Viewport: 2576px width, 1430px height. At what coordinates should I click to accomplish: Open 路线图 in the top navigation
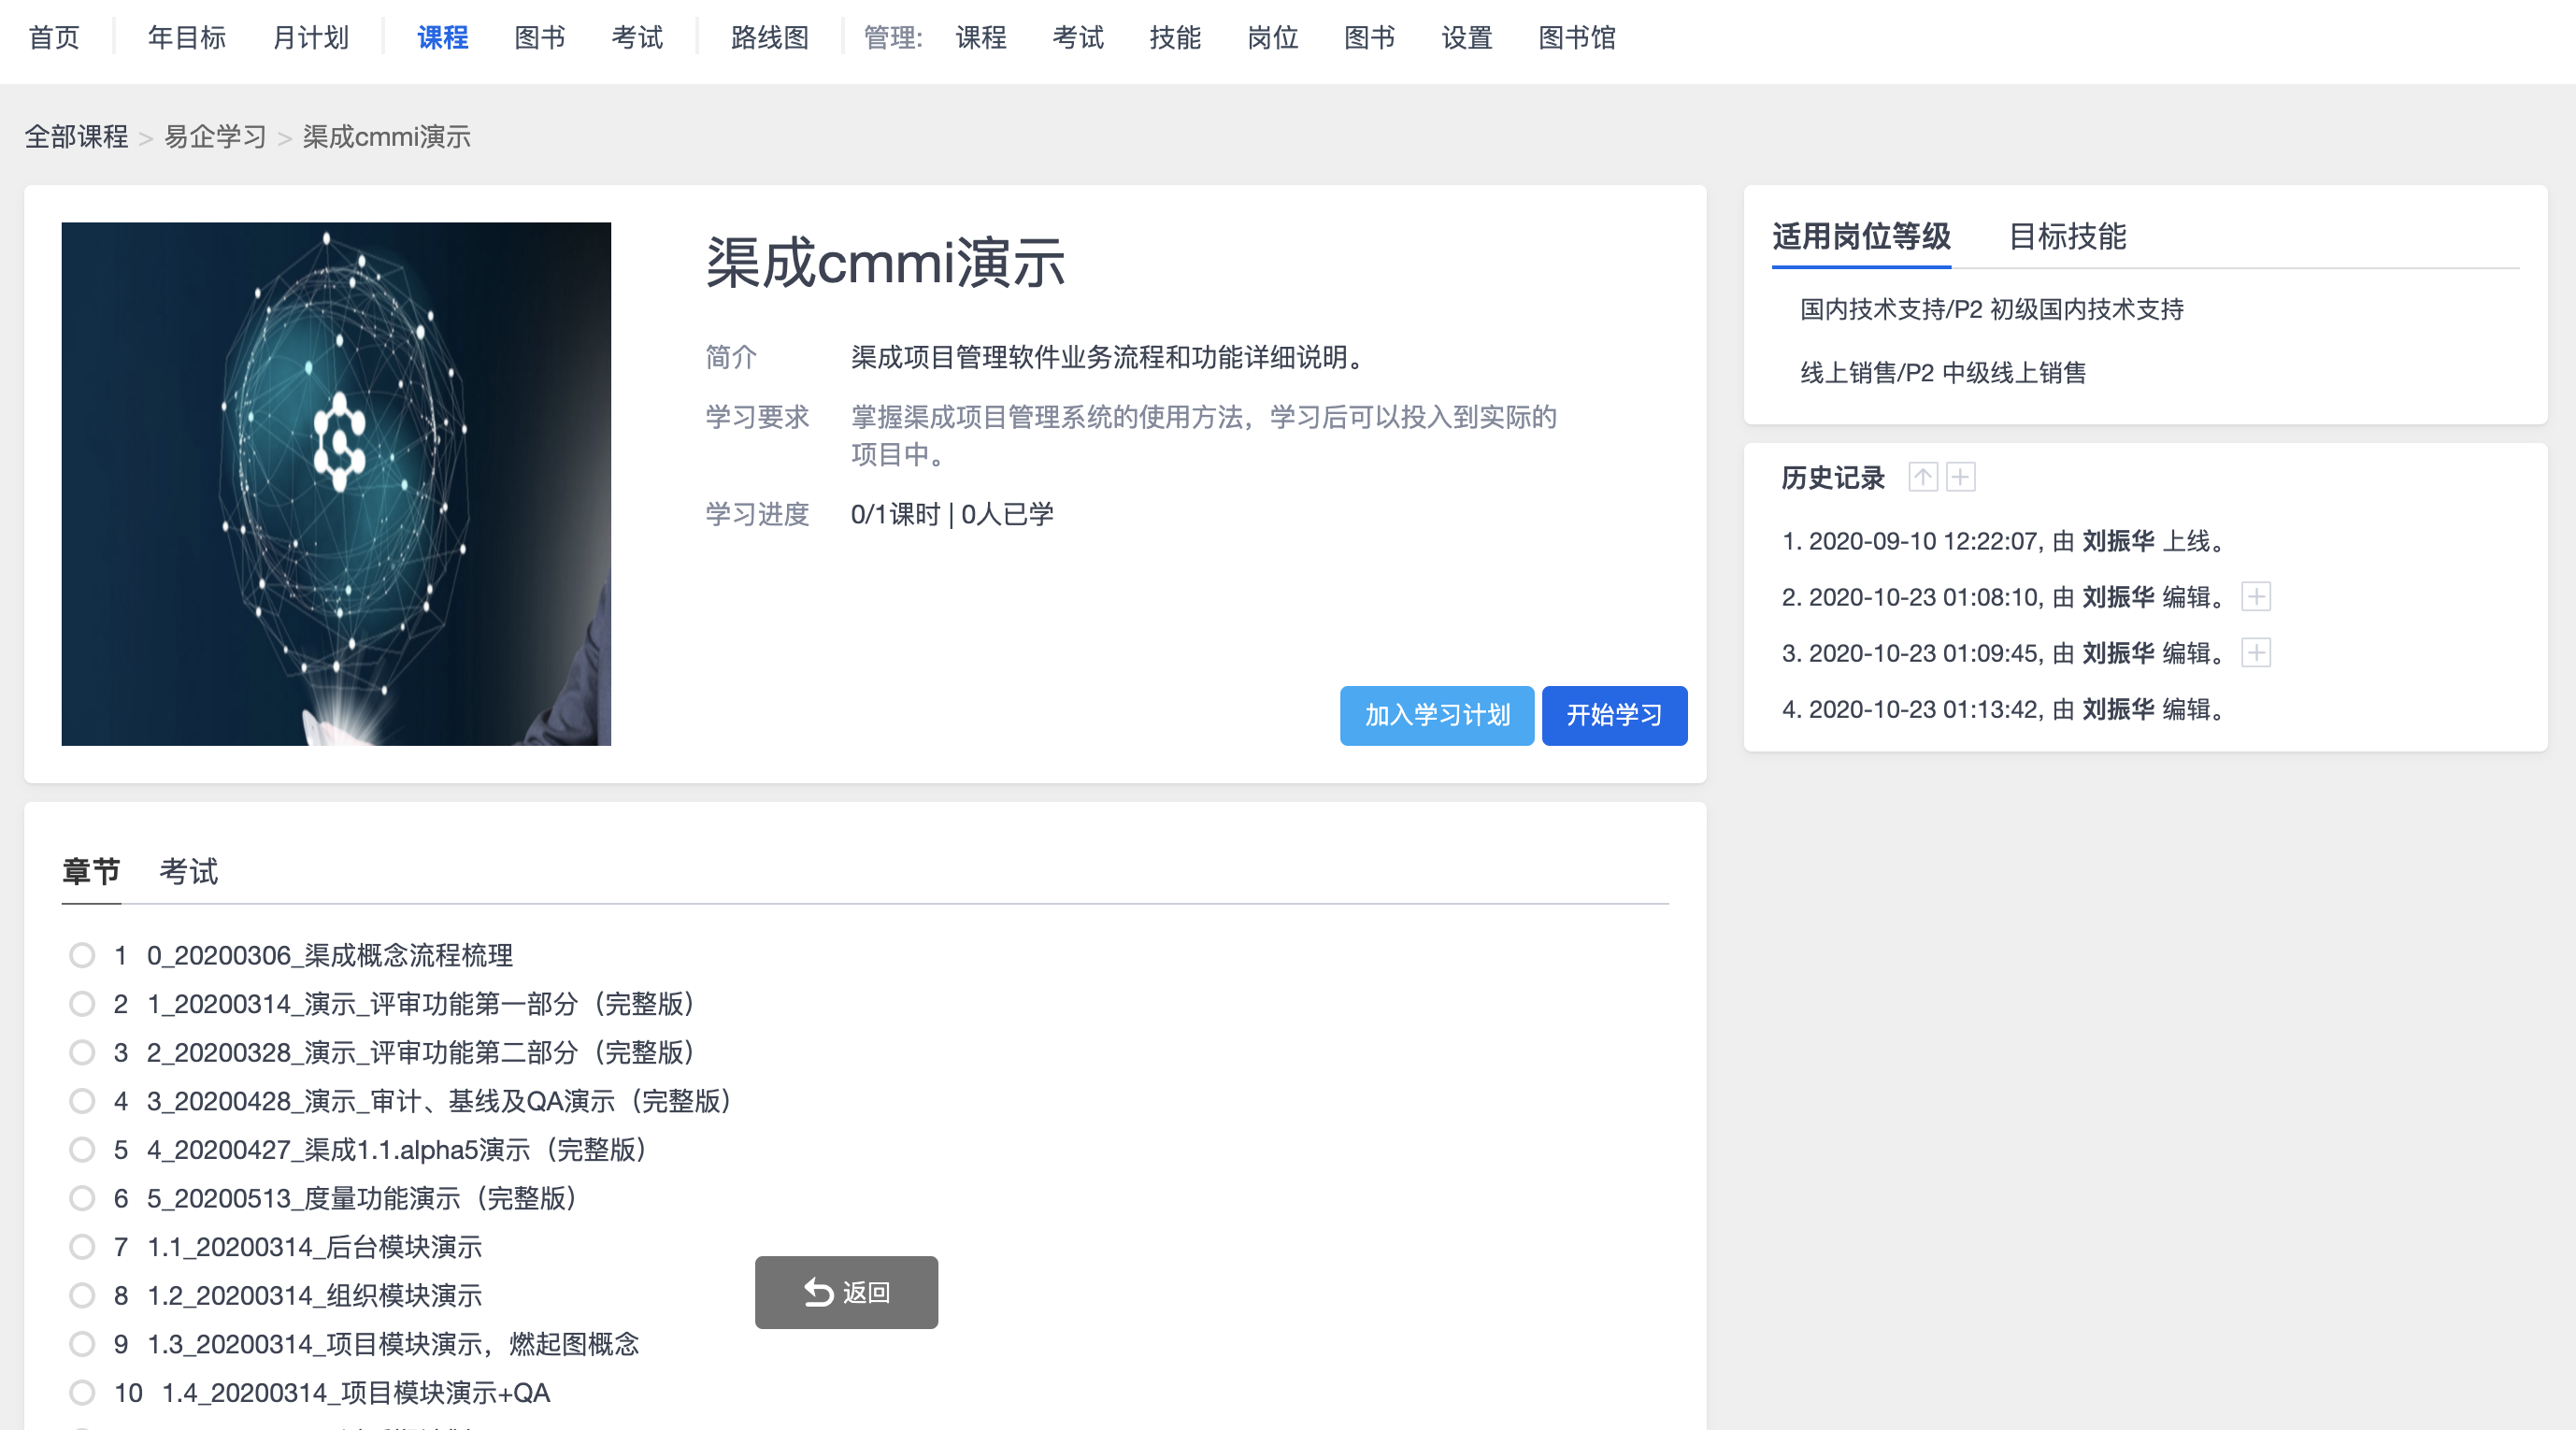tap(770, 38)
